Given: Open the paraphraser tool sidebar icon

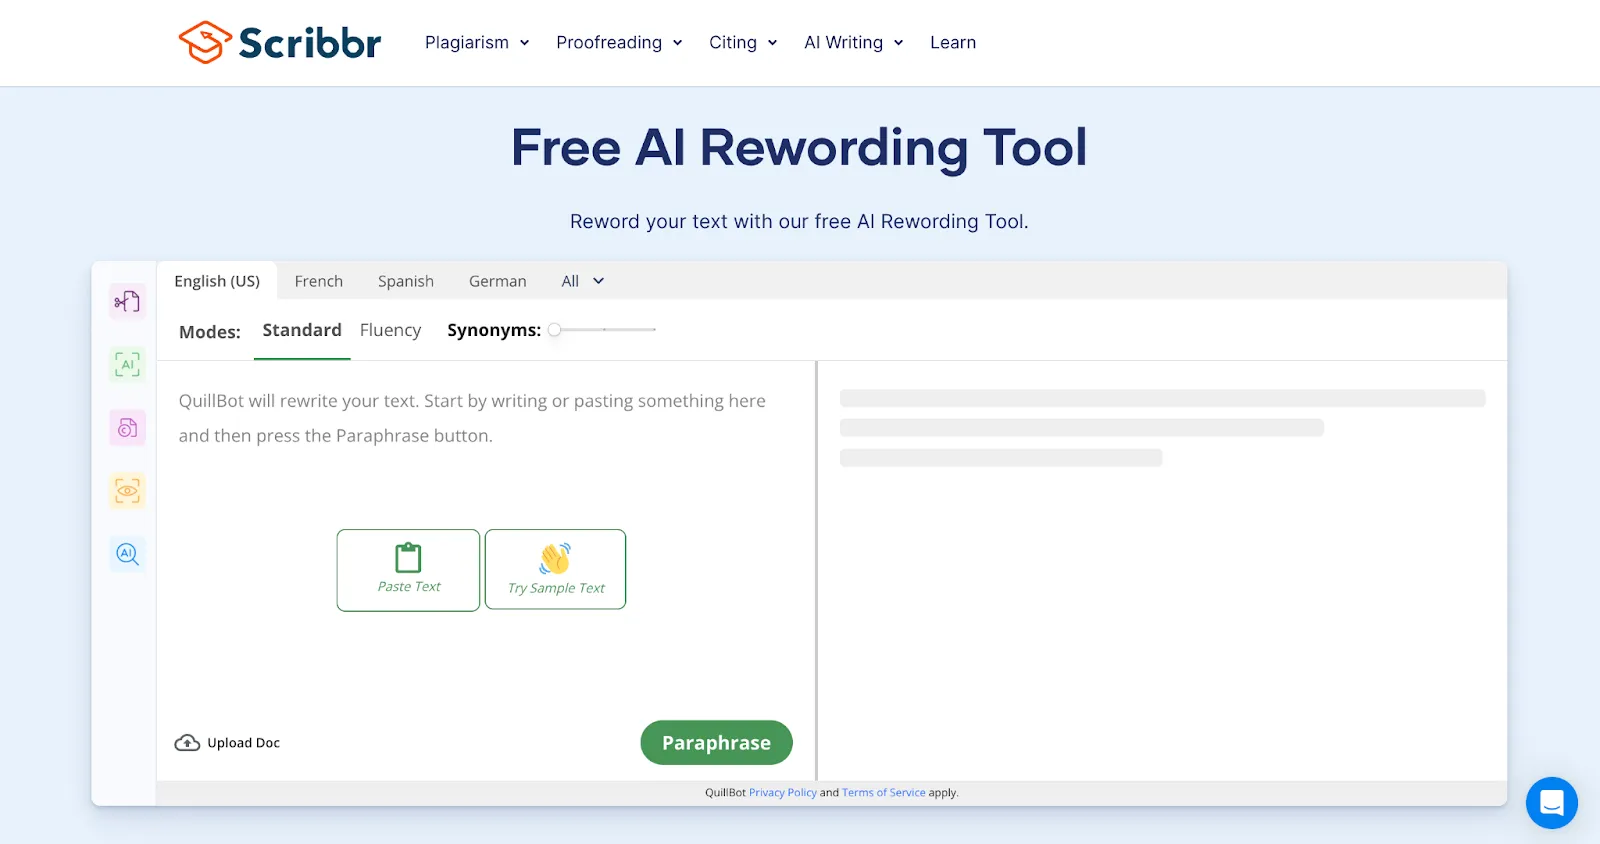Looking at the screenshot, I should tap(127, 301).
